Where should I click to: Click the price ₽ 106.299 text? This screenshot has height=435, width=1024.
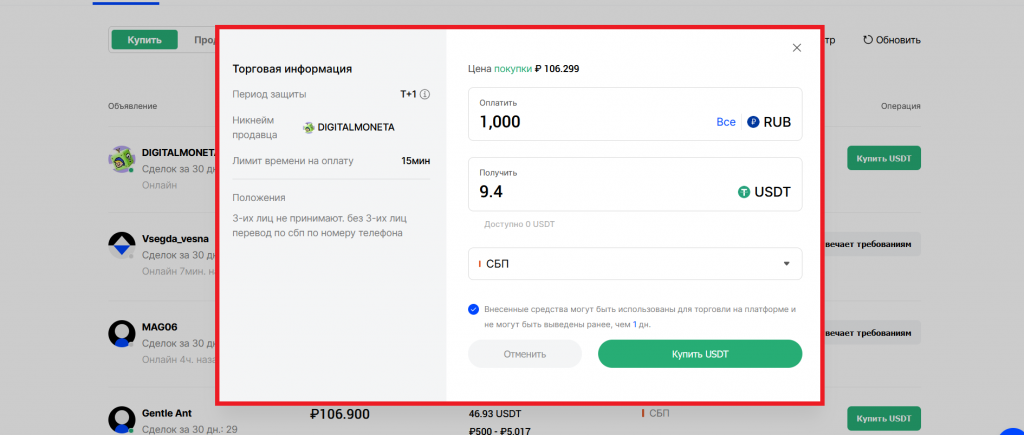point(557,68)
